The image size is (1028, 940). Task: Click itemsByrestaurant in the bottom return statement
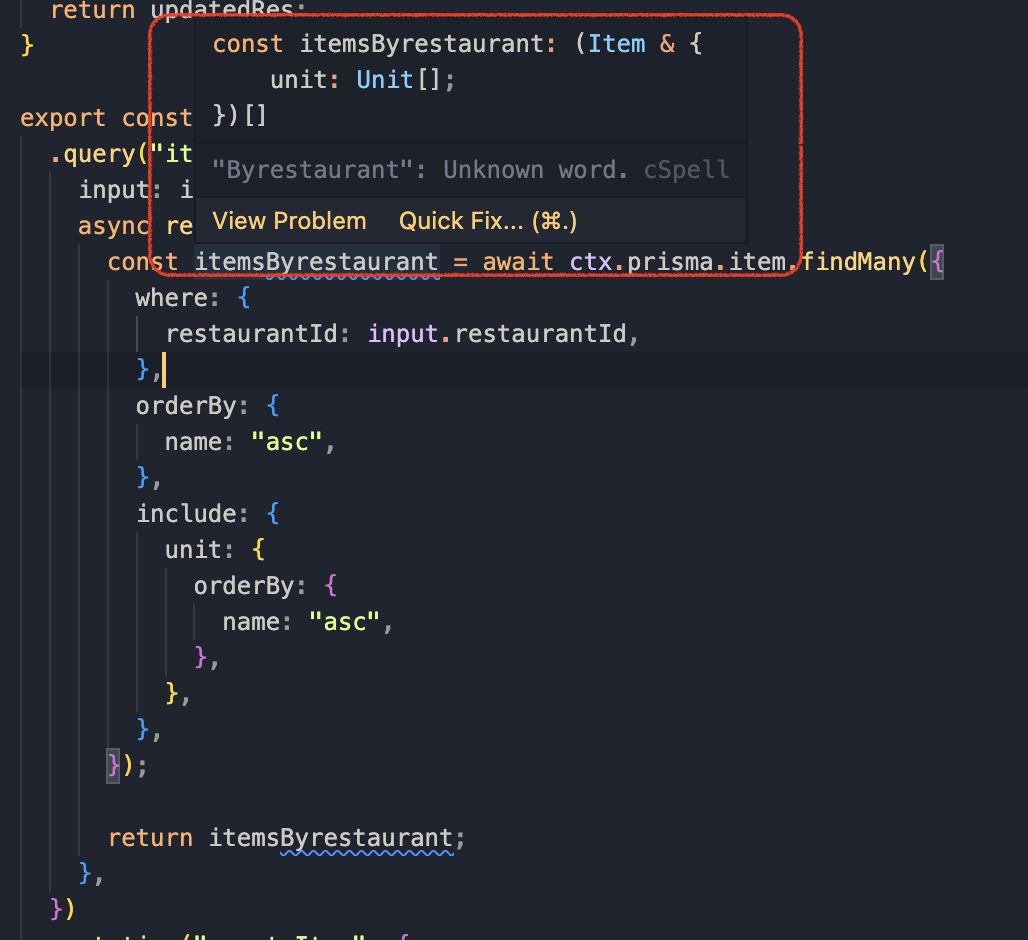coord(330,837)
